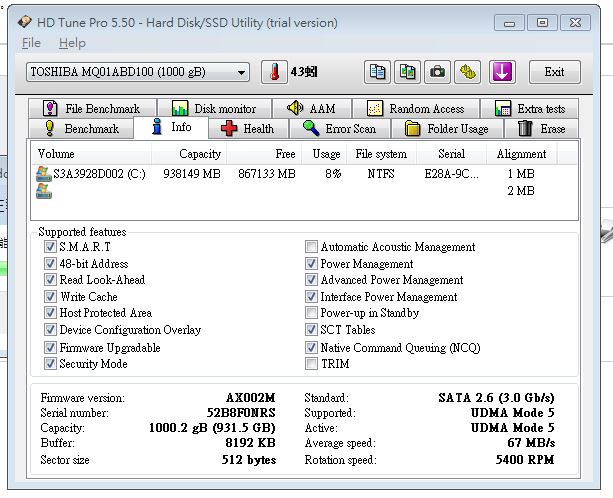This screenshot has height=498, width=613.
Task: Toggle the Interface Power Management checkbox
Action: (x=311, y=296)
